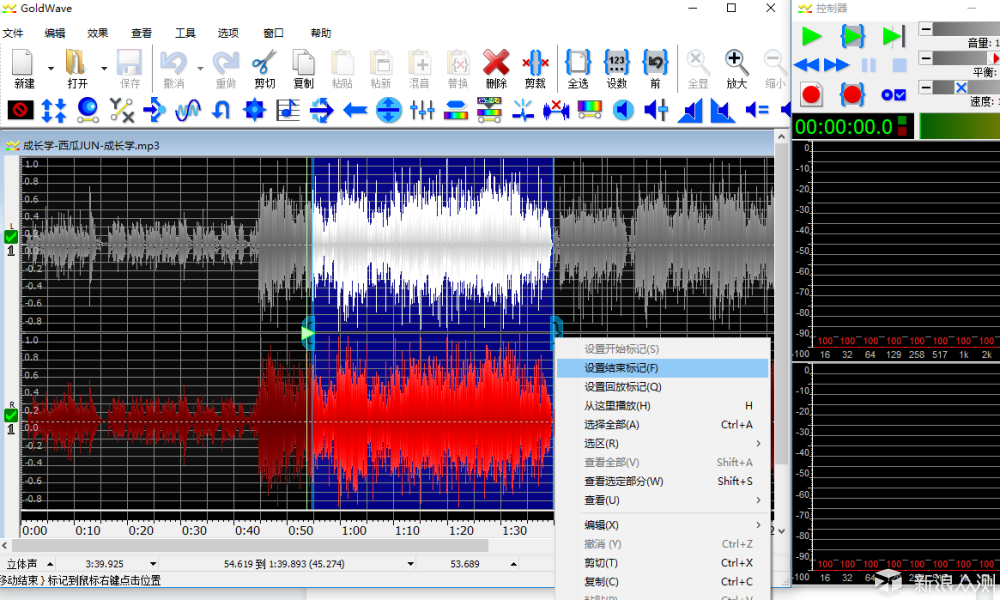Click the 打开 (Open) folder icon
Image resolution: width=1000 pixels, height=600 pixels.
(76, 63)
